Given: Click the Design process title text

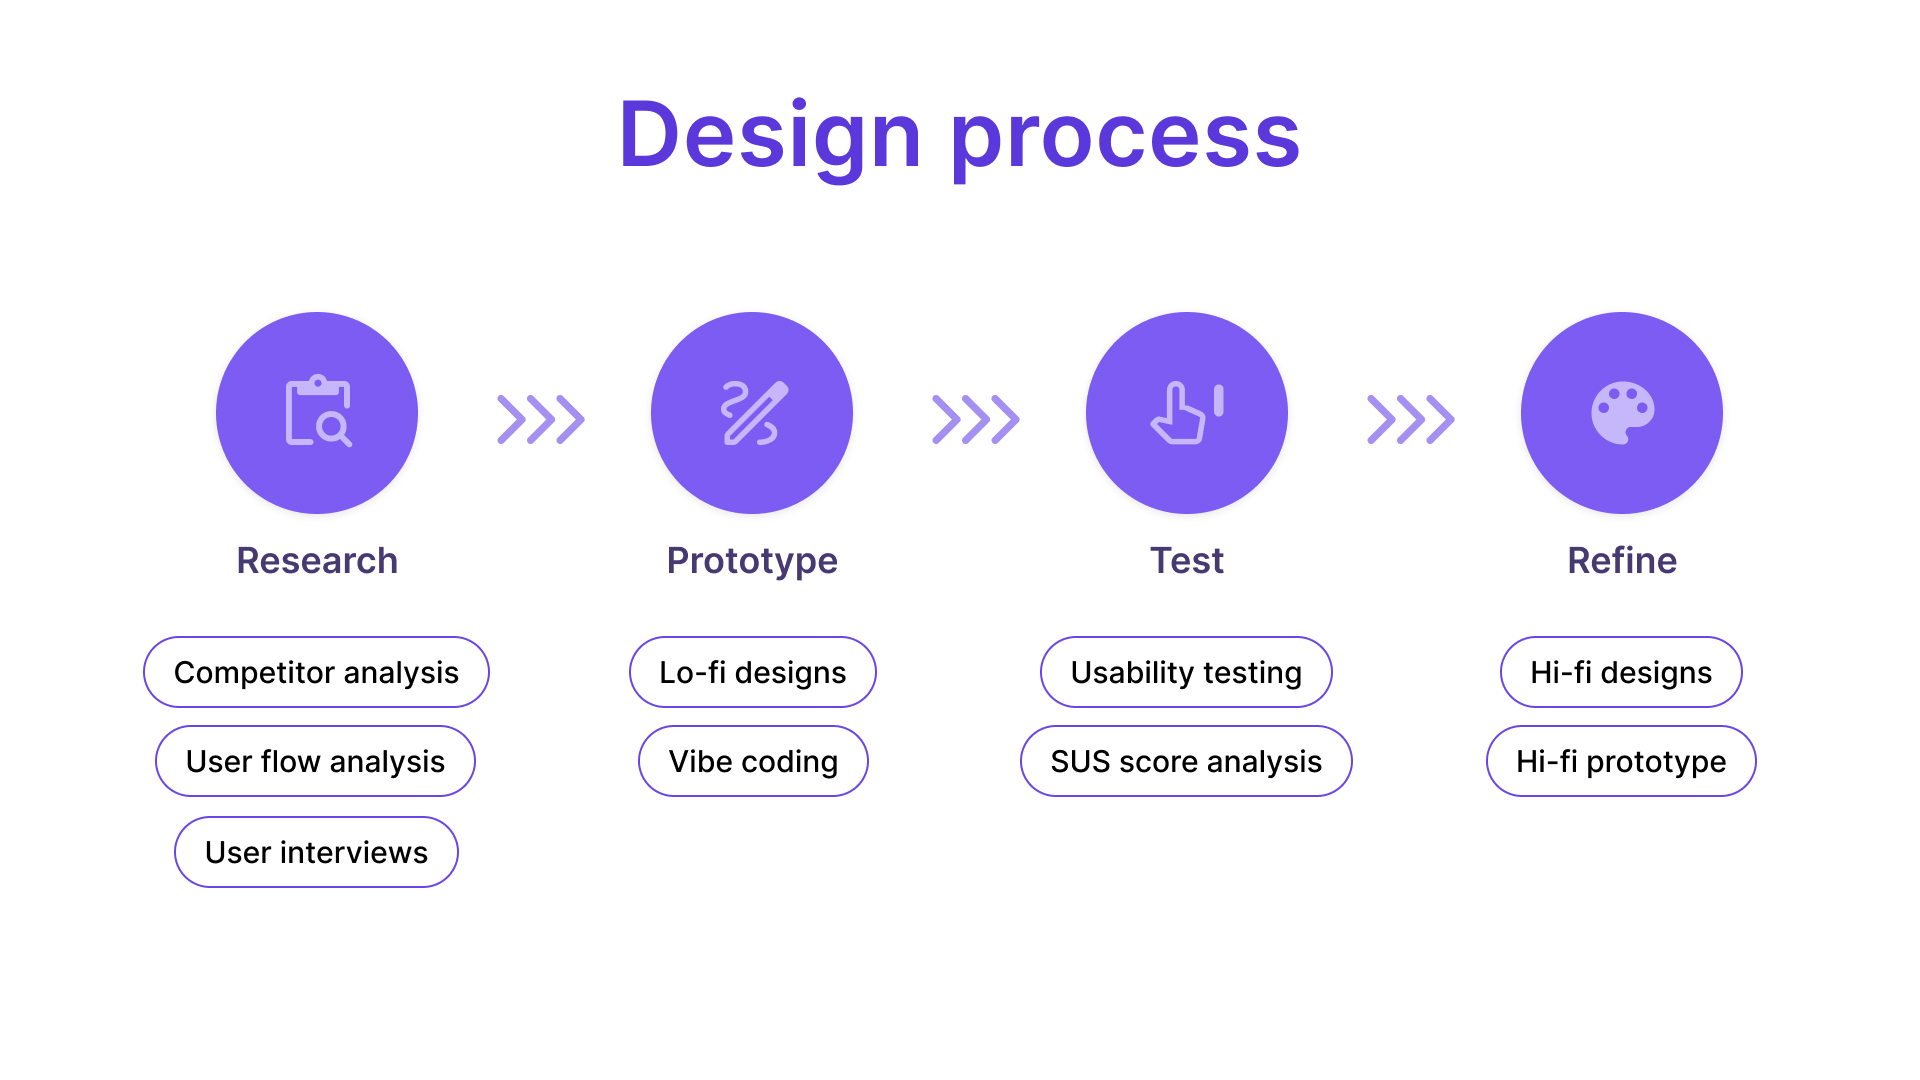Looking at the screenshot, I should pos(959,137).
